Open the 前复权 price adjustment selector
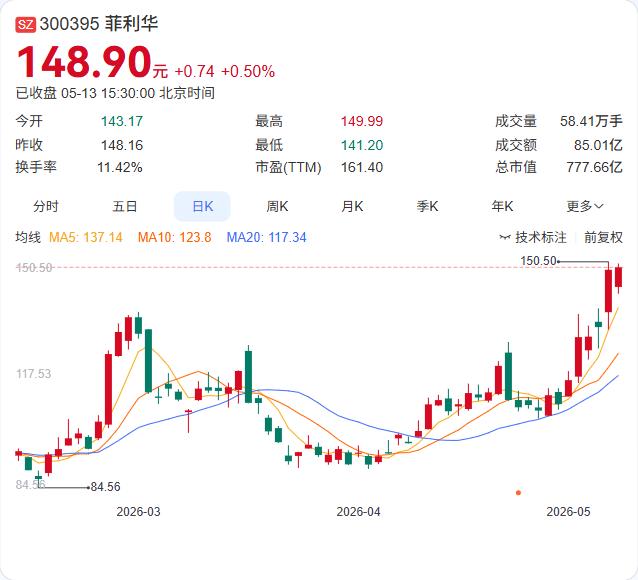The width and height of the screenshot is (638, 580). [x=603, y=237]
